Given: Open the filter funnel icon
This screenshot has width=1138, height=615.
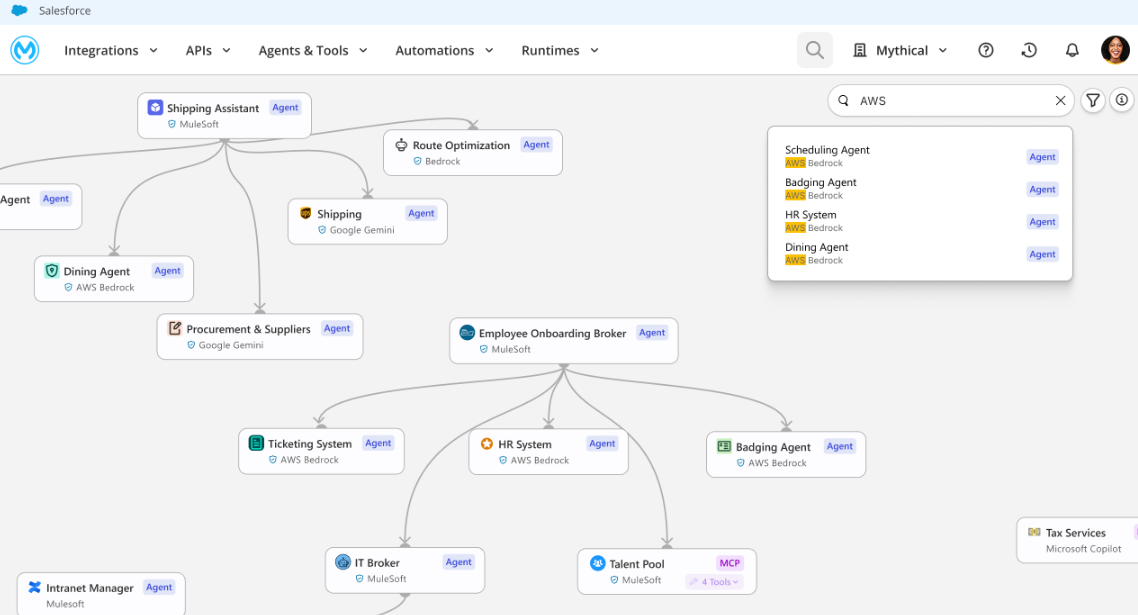Looking at the screenshot, I should coord(1093,100).
